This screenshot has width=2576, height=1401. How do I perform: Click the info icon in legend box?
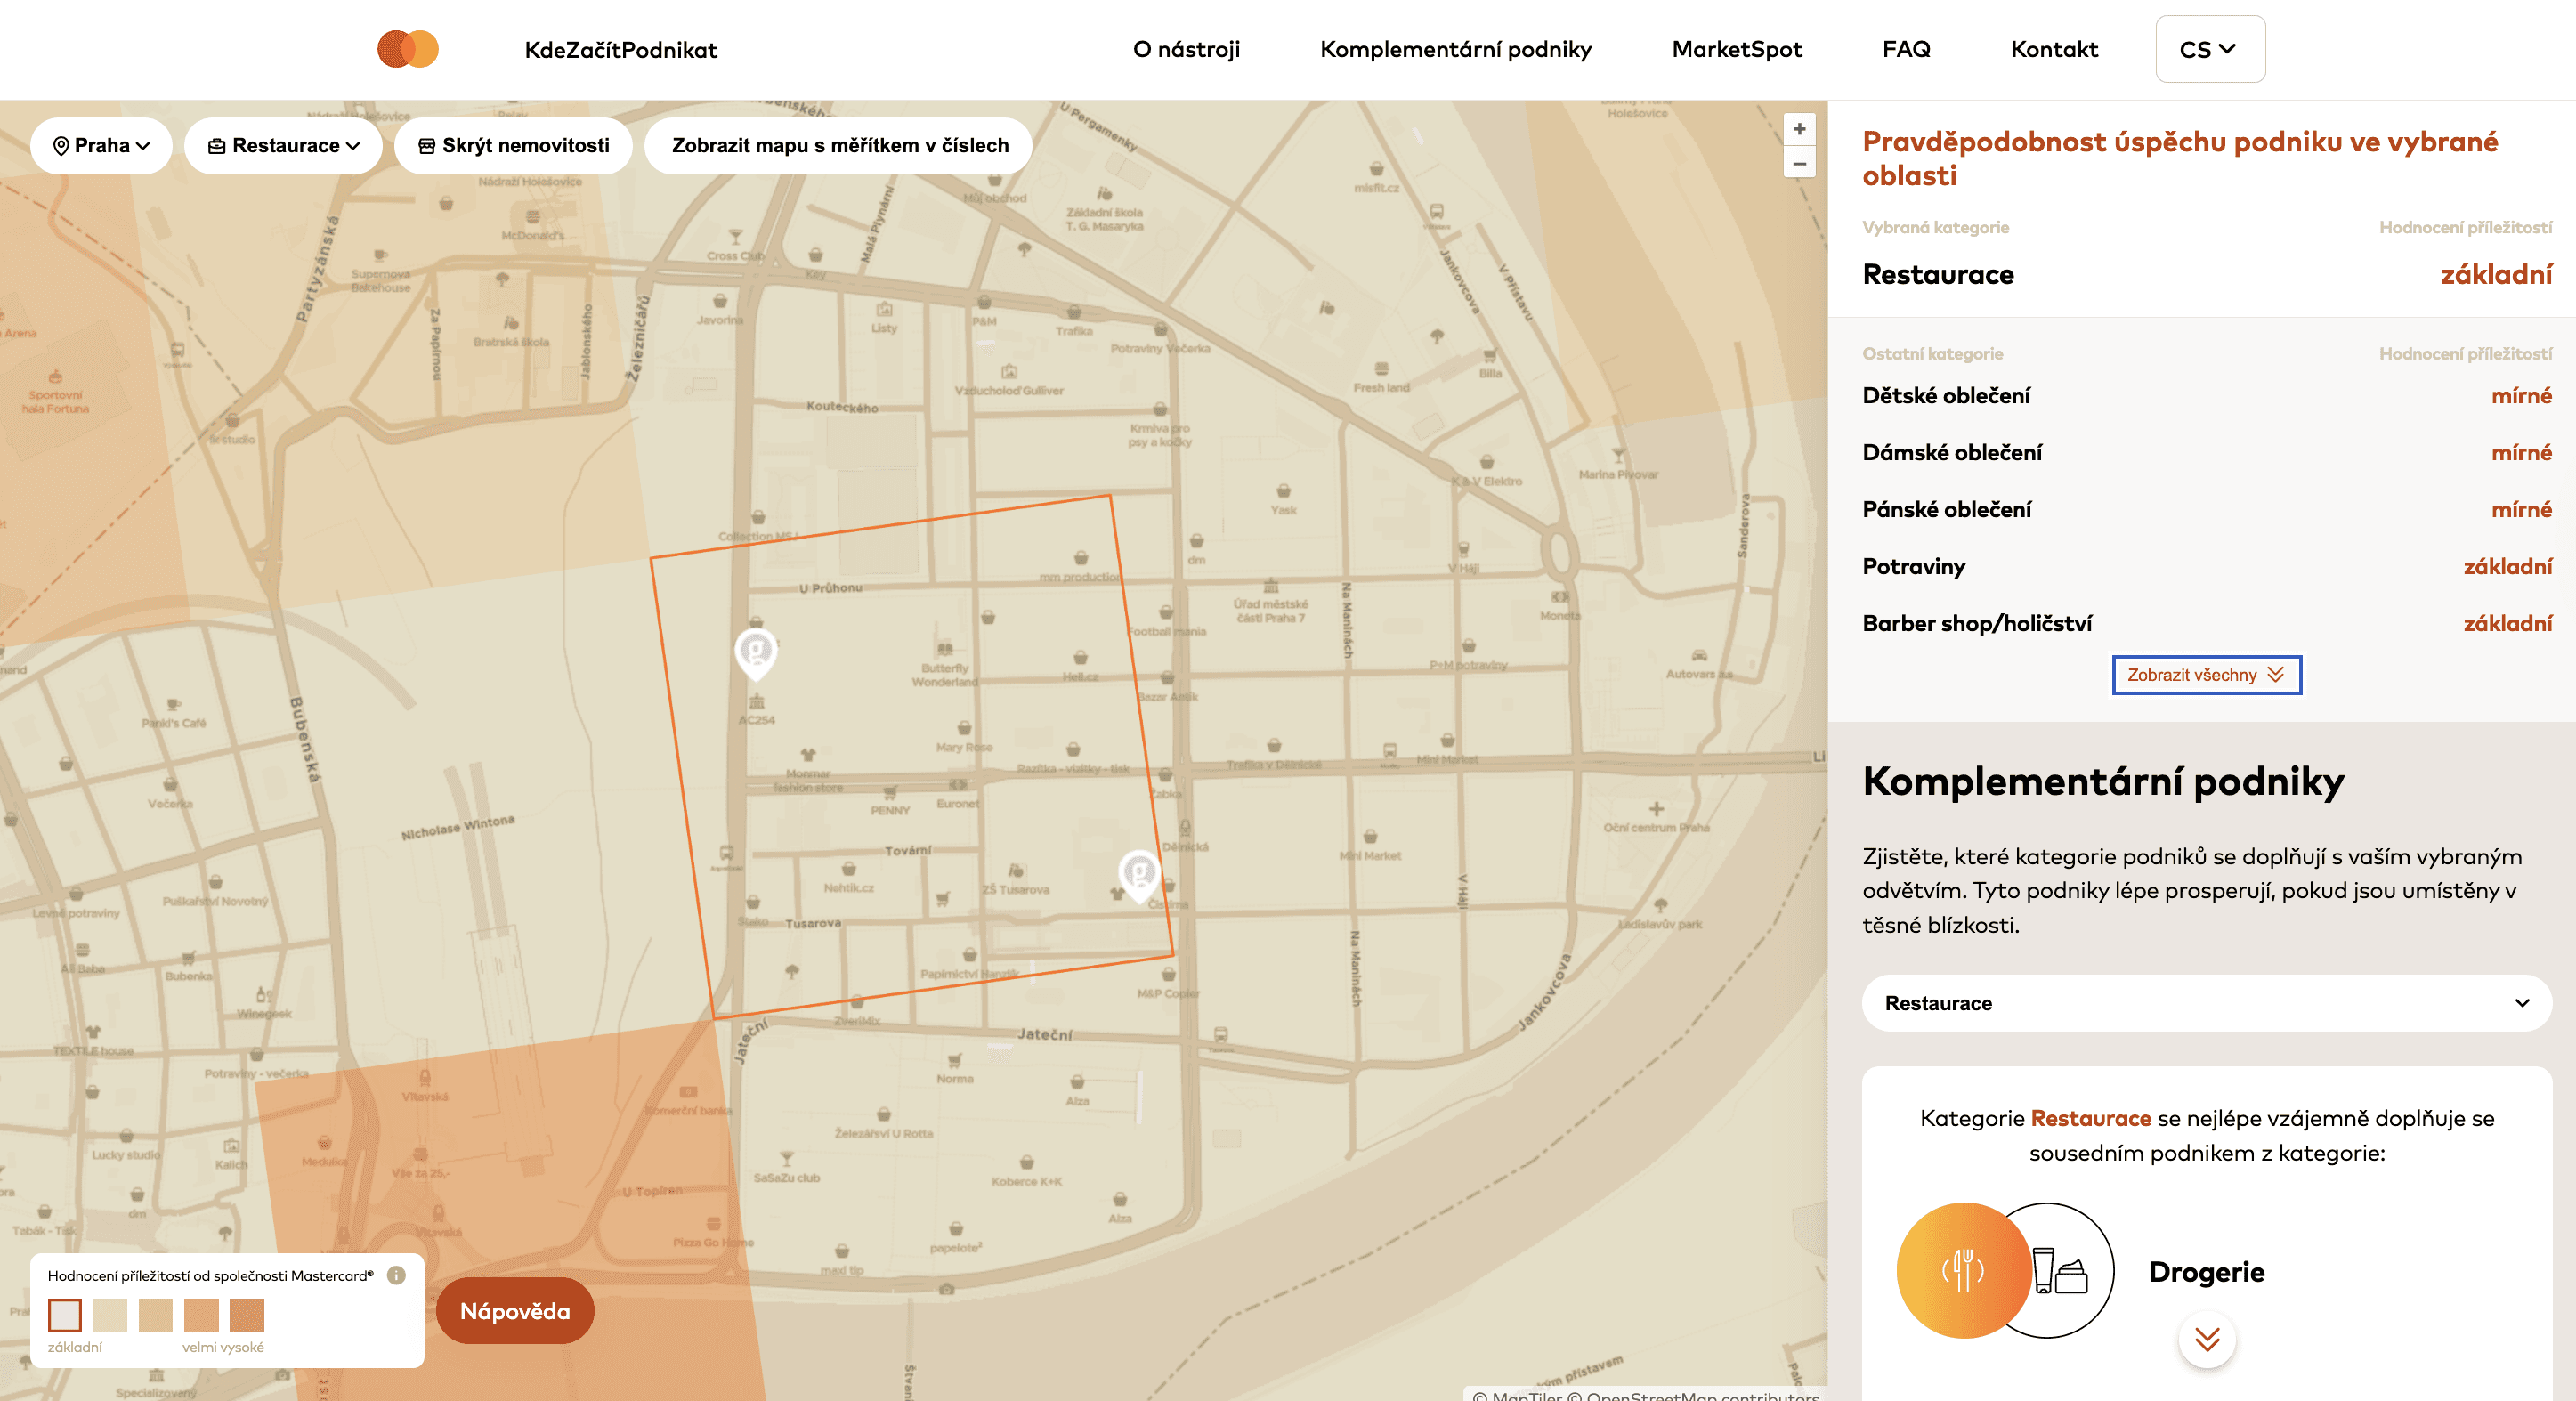coord(396,1275)
